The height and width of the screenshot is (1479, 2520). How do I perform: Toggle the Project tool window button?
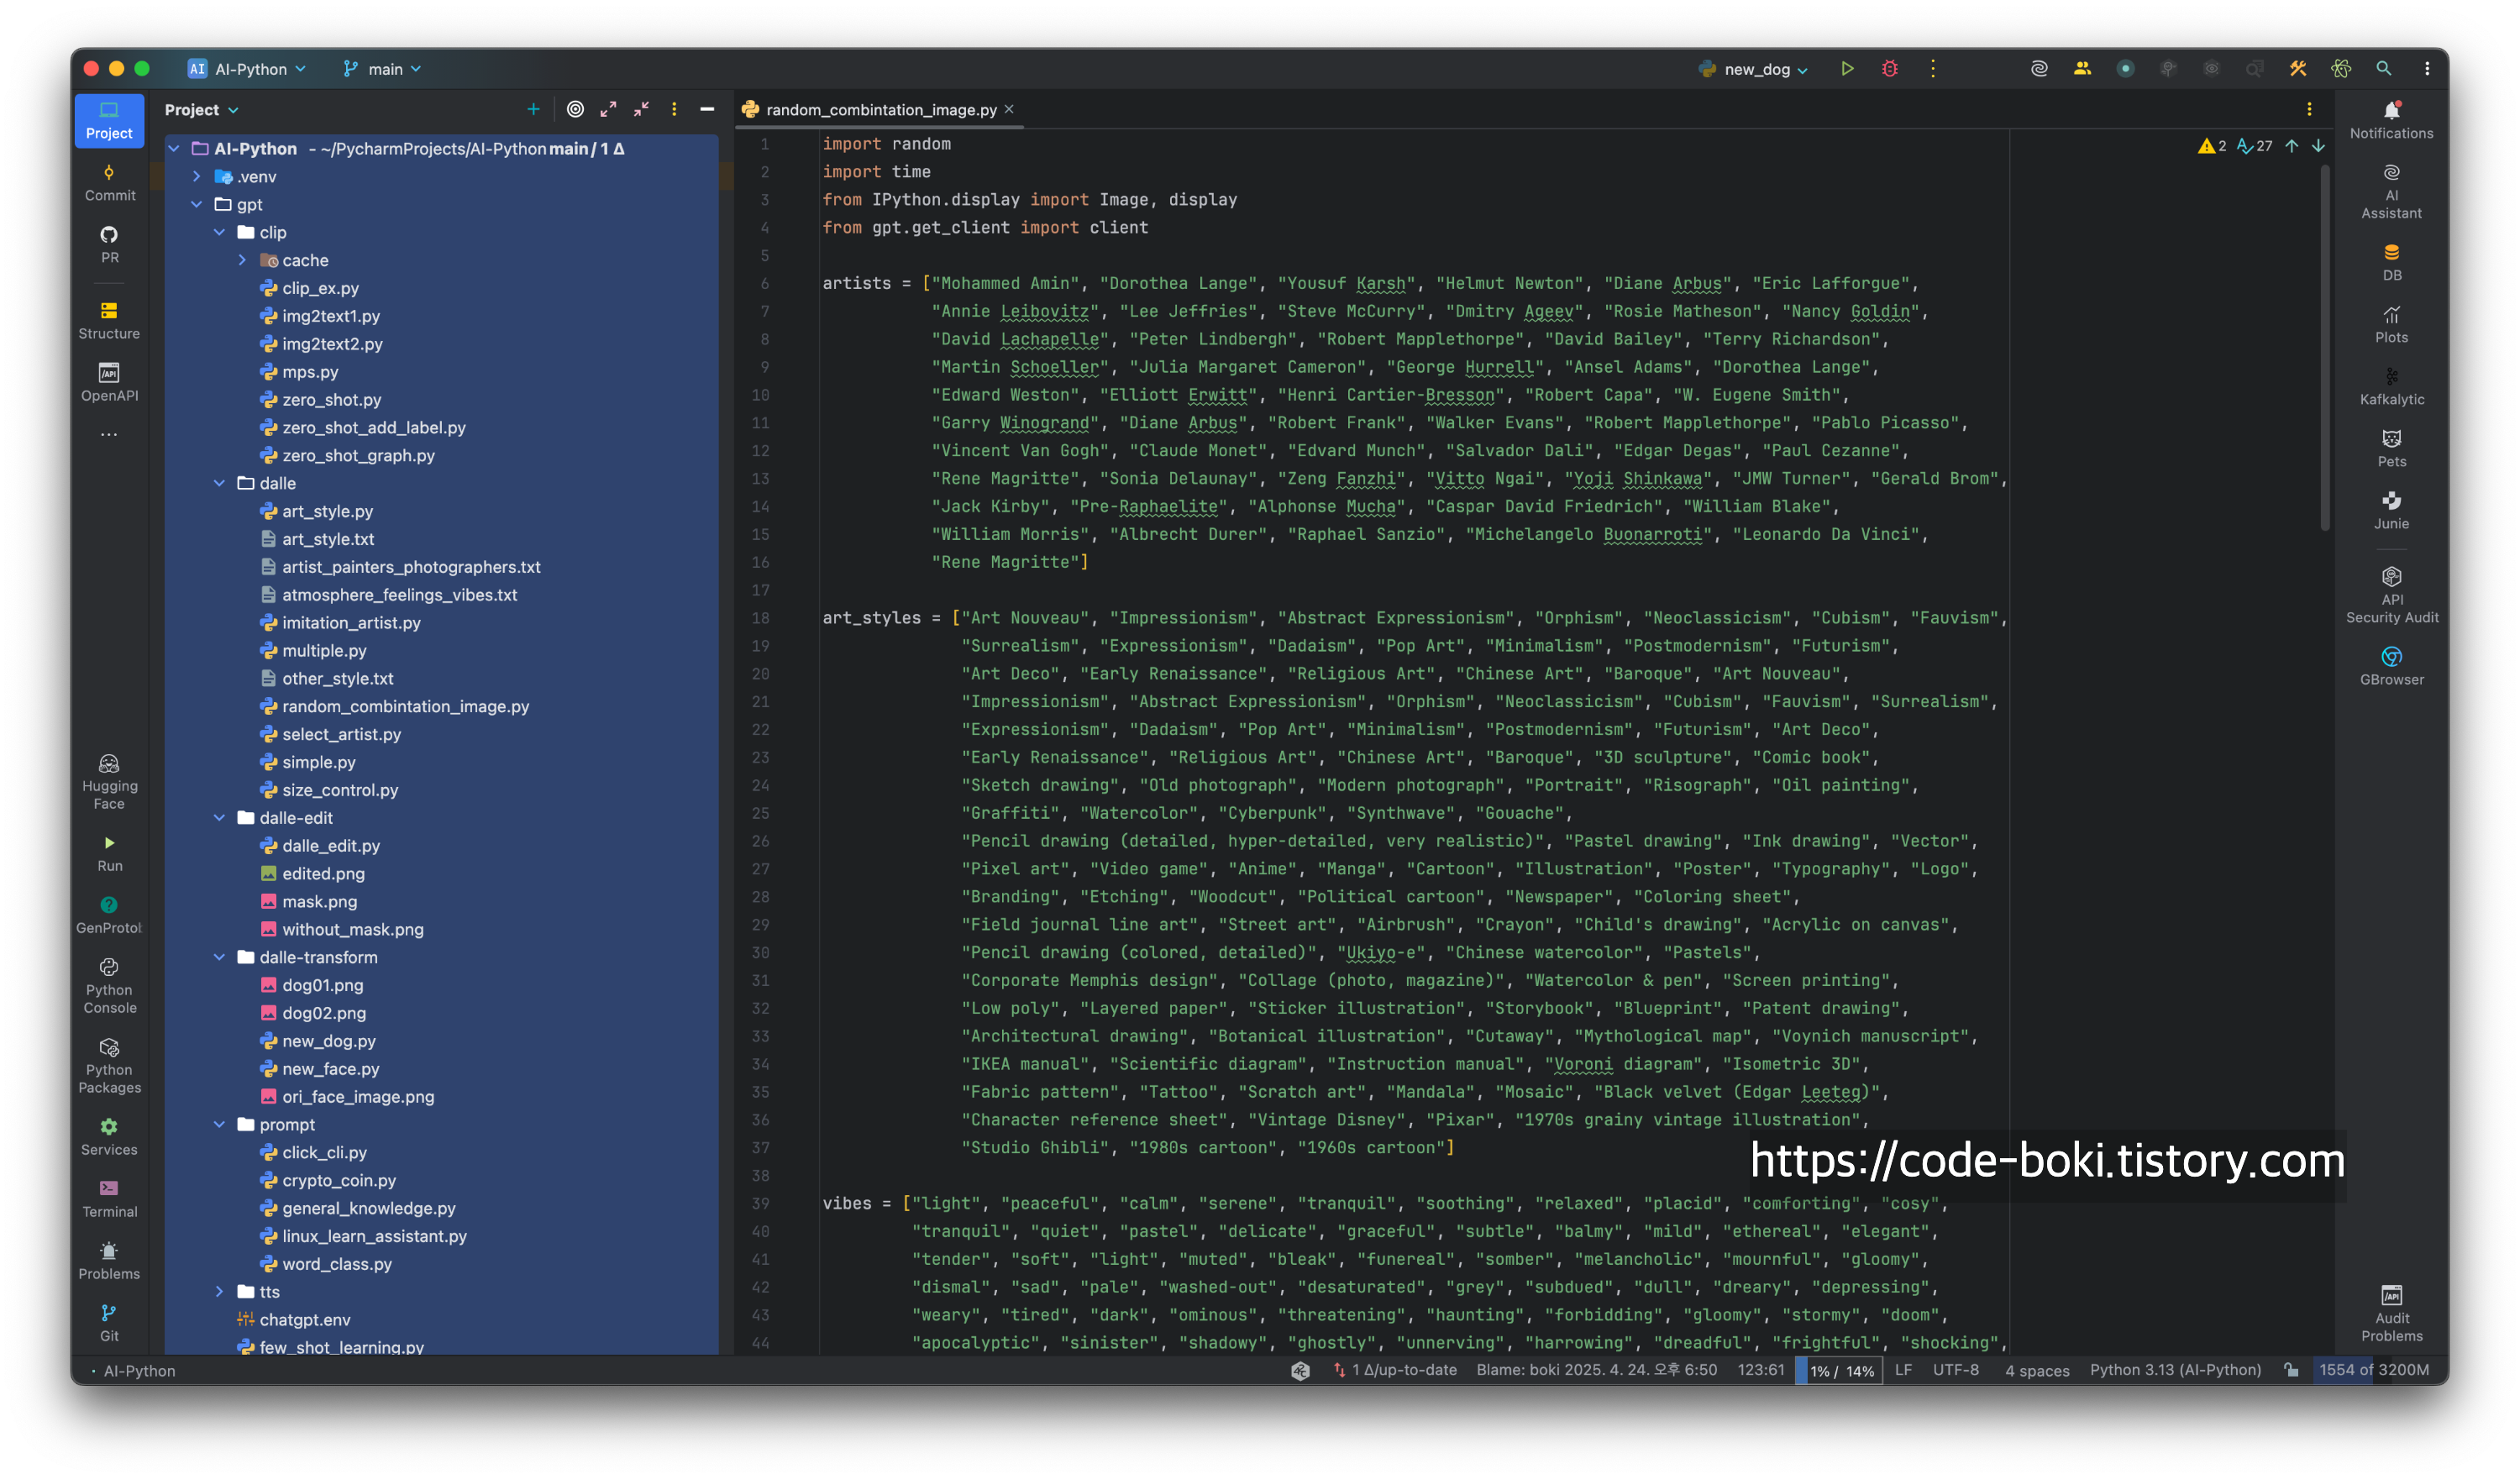coord(109,120)
